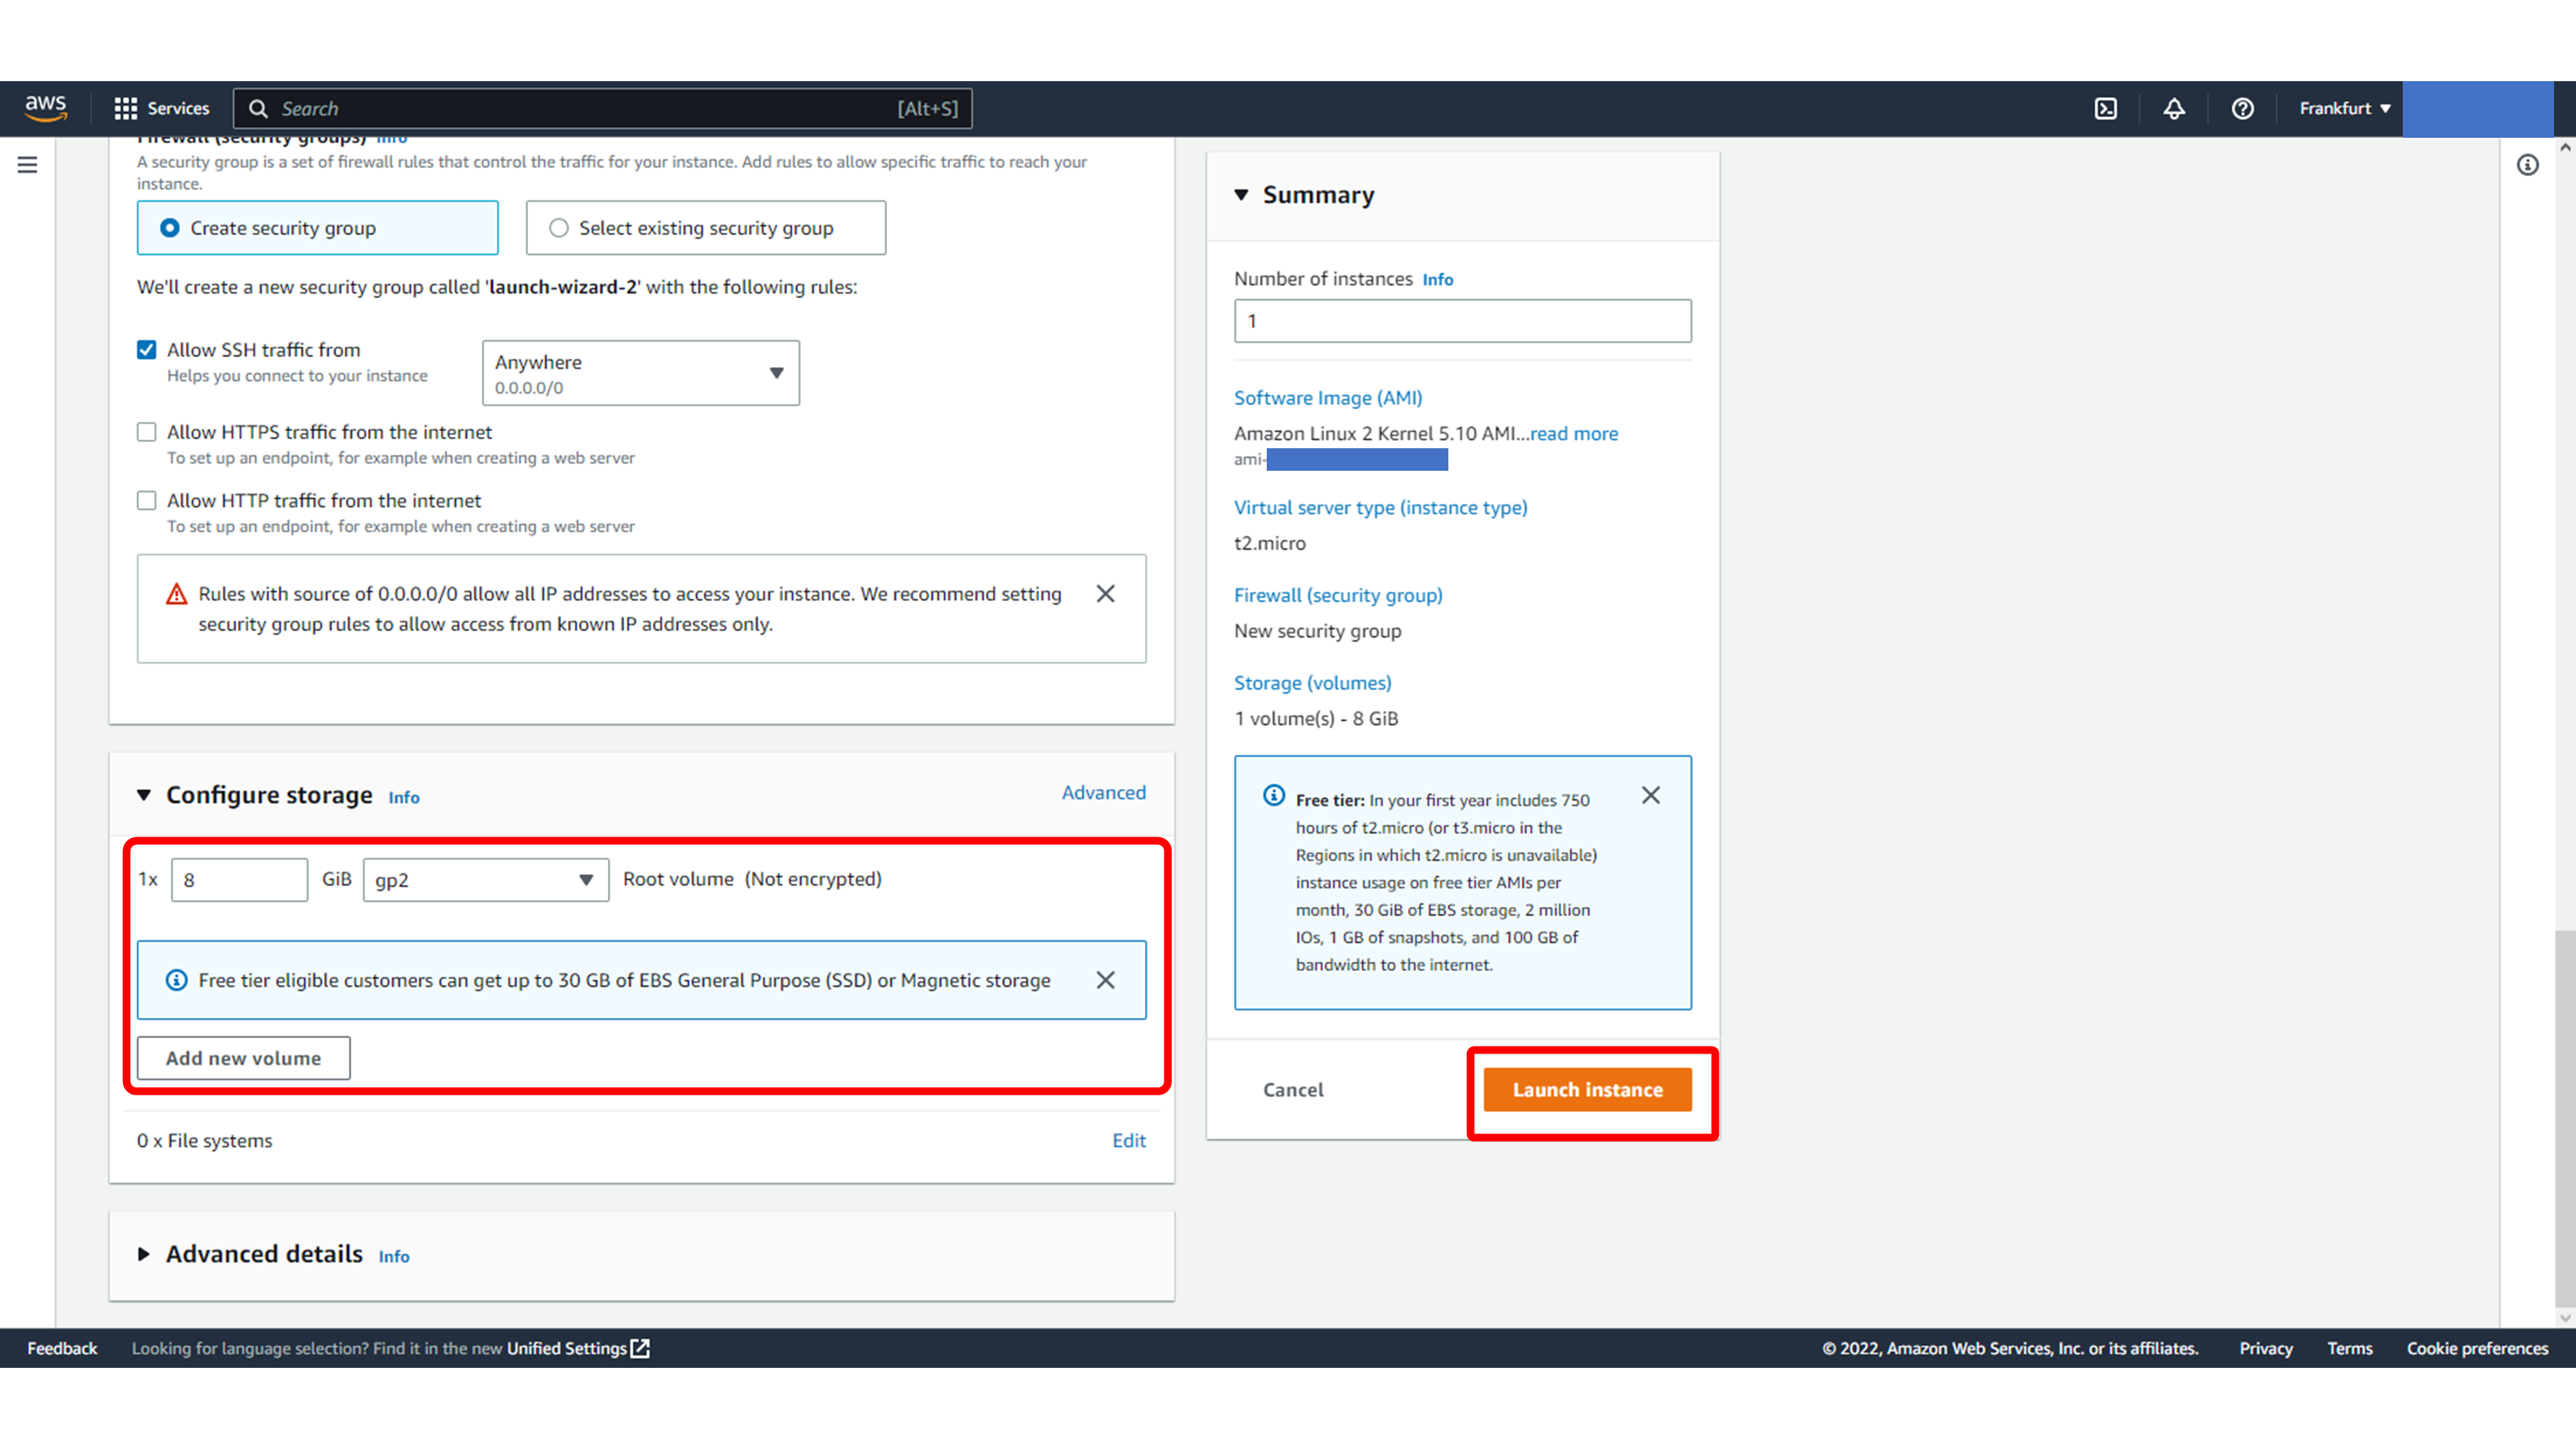The image size is (2576, 1449).
Task: Enable Allow HTTP traffic from the internet
Action: 146,500
